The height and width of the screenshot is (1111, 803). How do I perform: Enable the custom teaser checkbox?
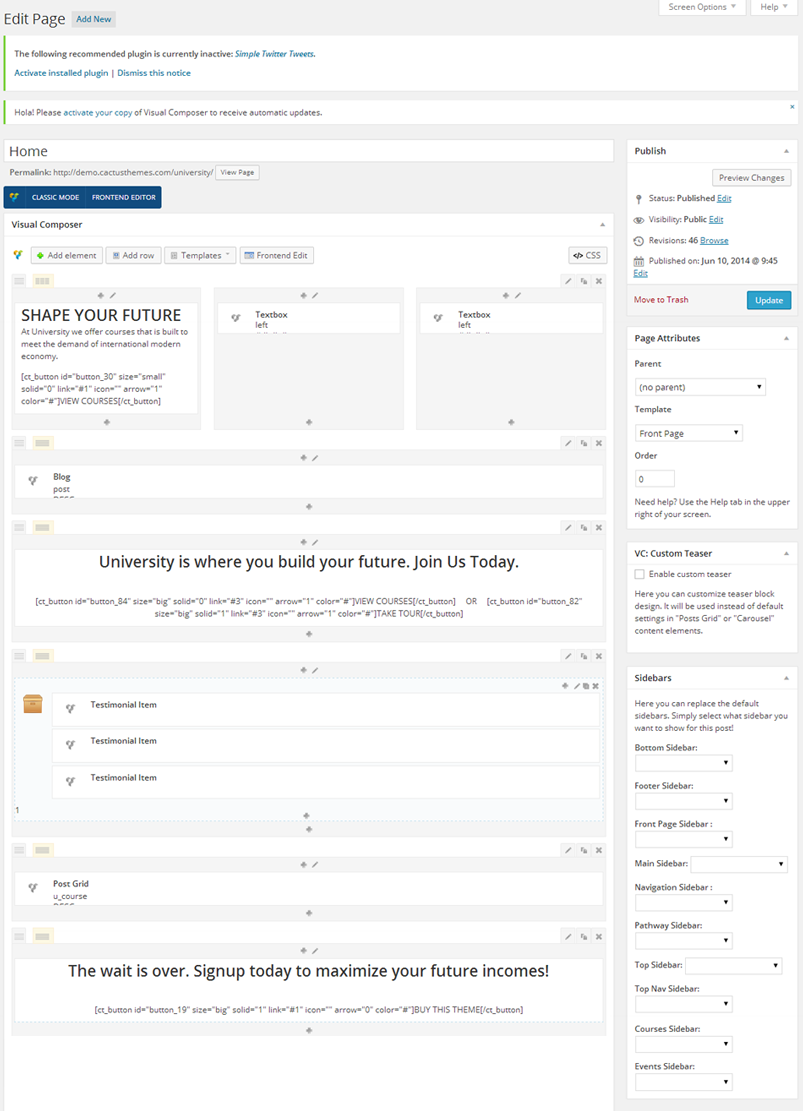pyautogui.click(x=640, y=575)
